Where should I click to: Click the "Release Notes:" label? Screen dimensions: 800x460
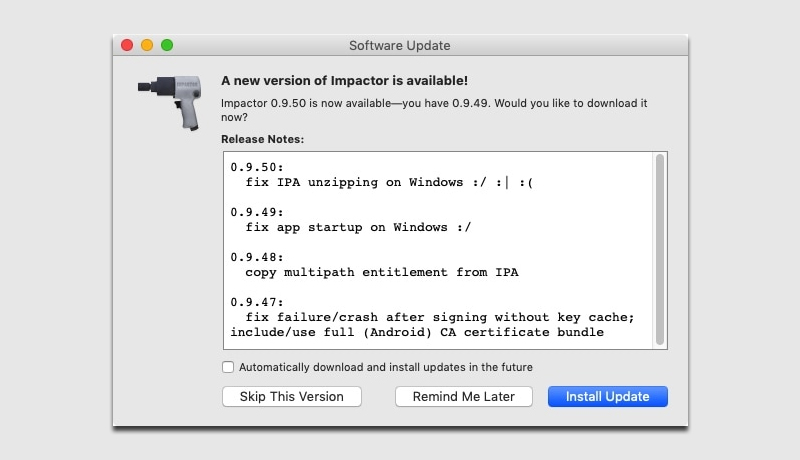coord(262,139)
